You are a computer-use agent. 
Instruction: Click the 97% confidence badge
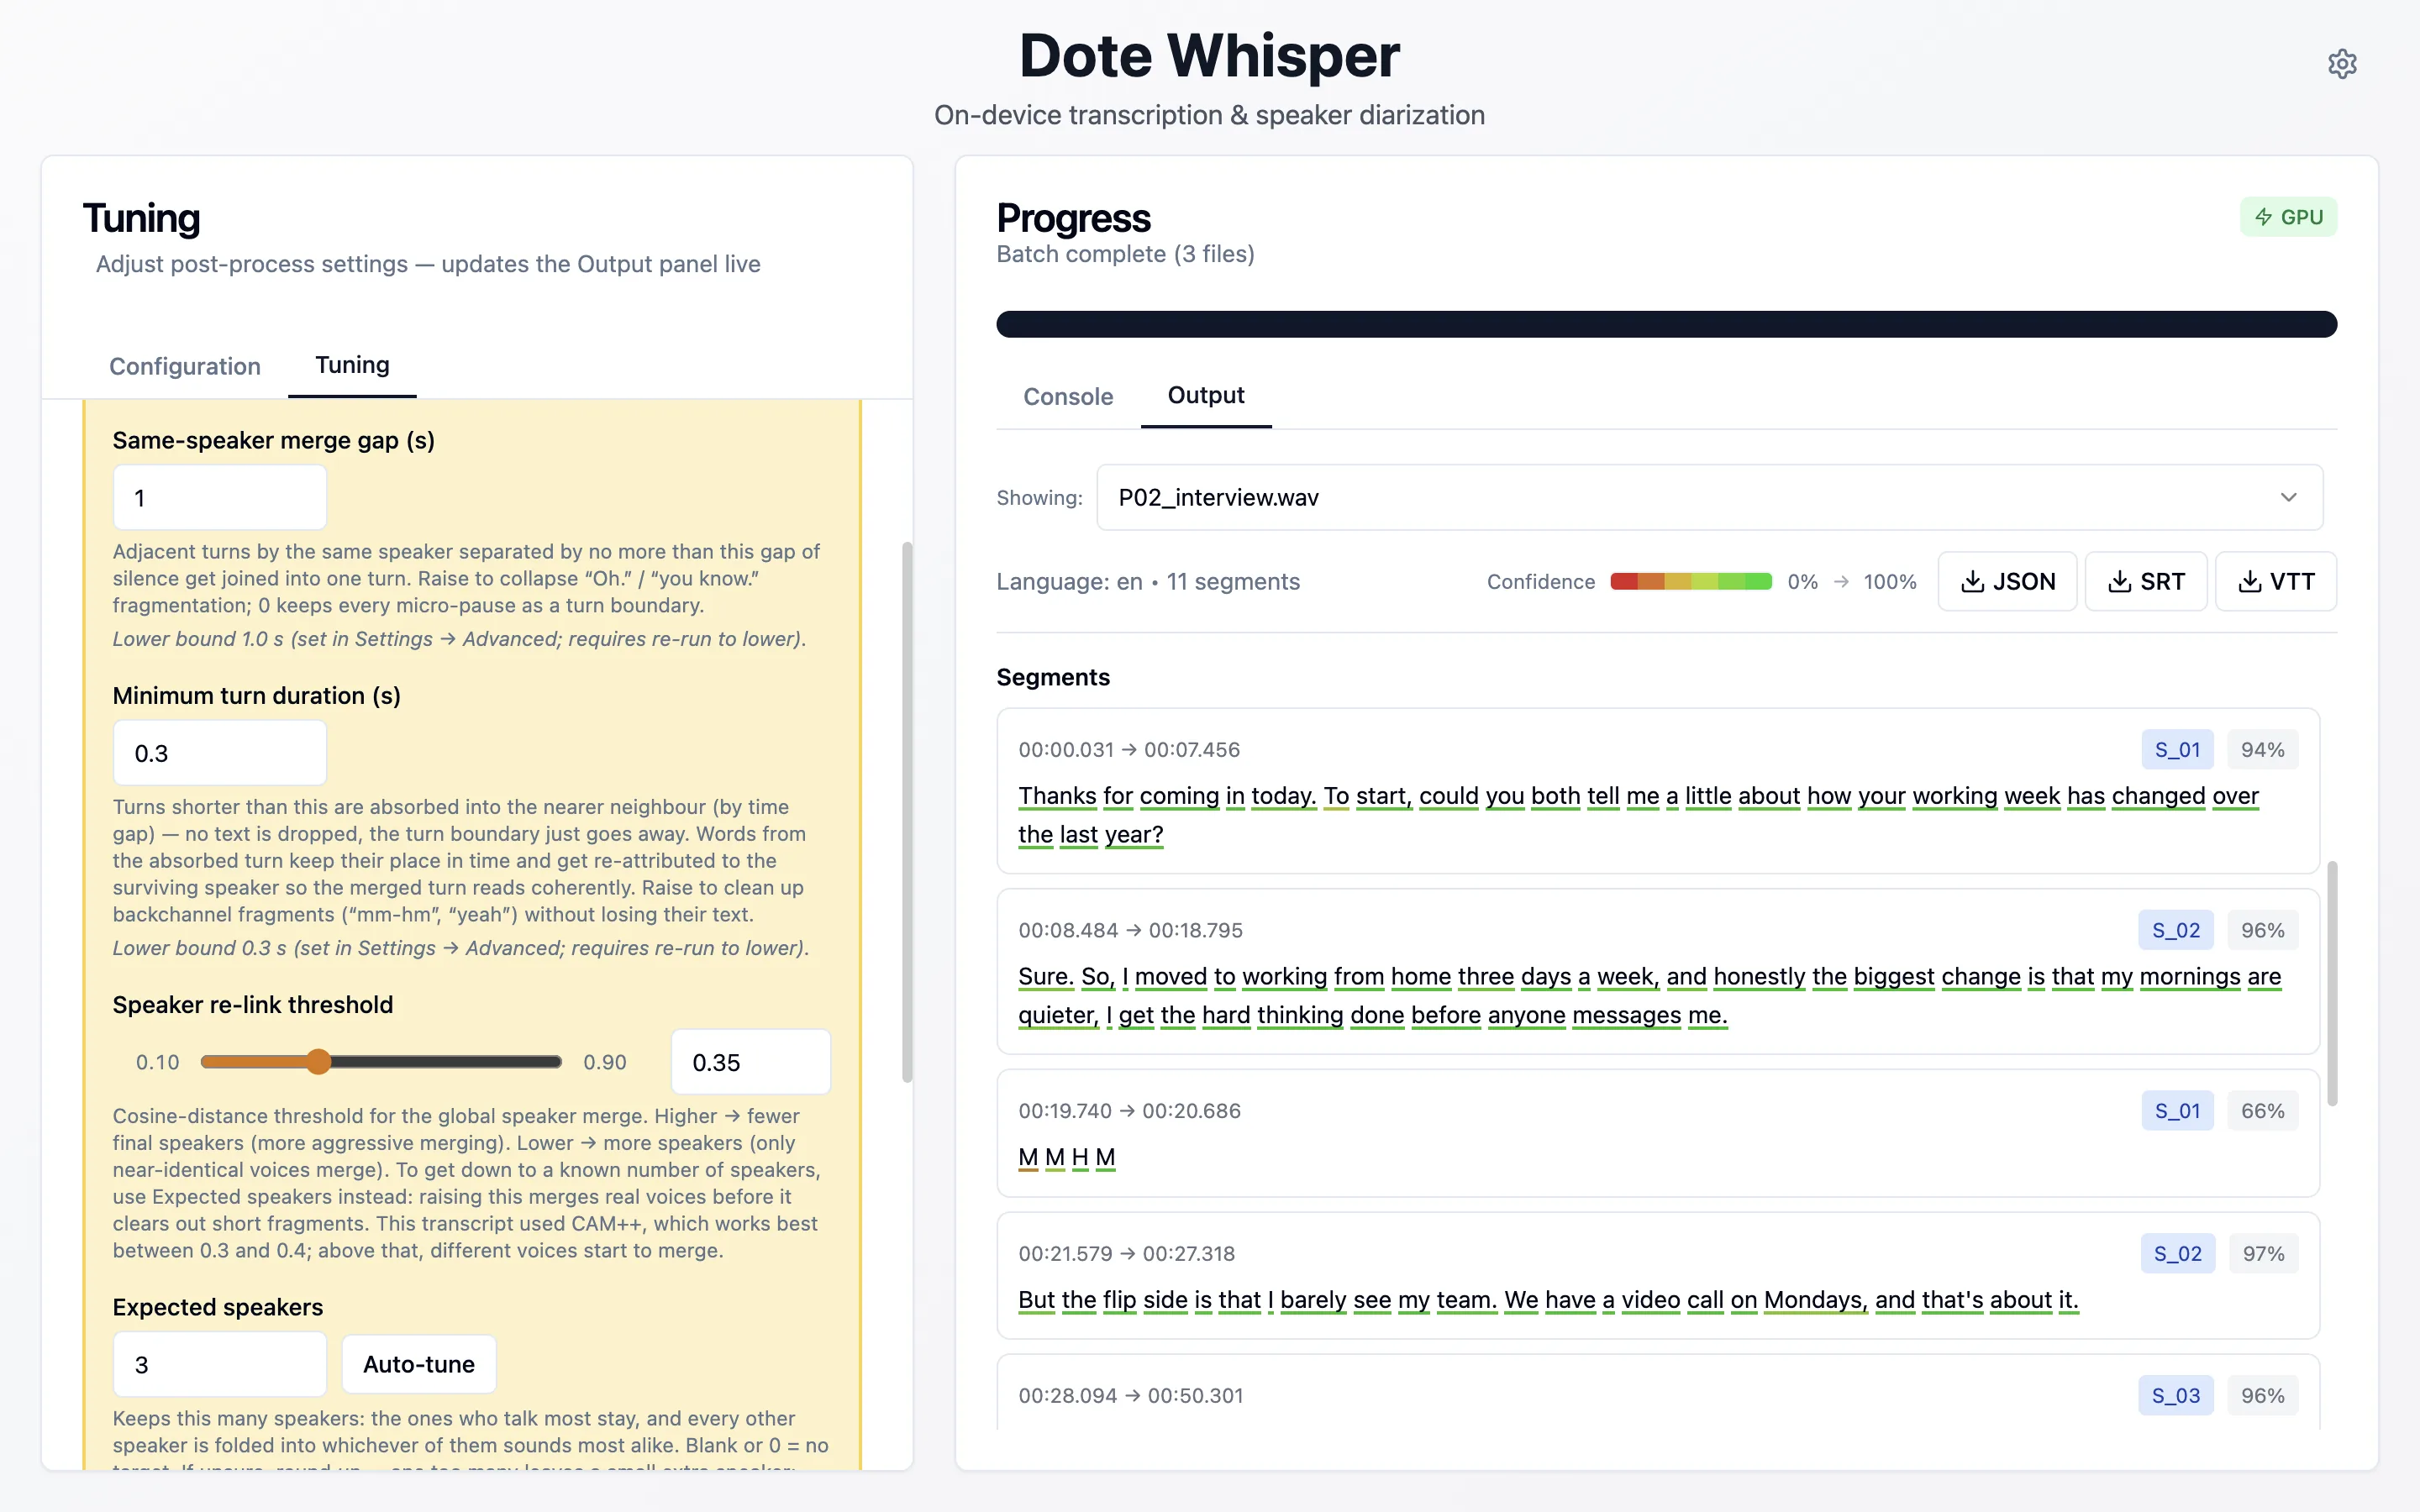point(2263,1254)
